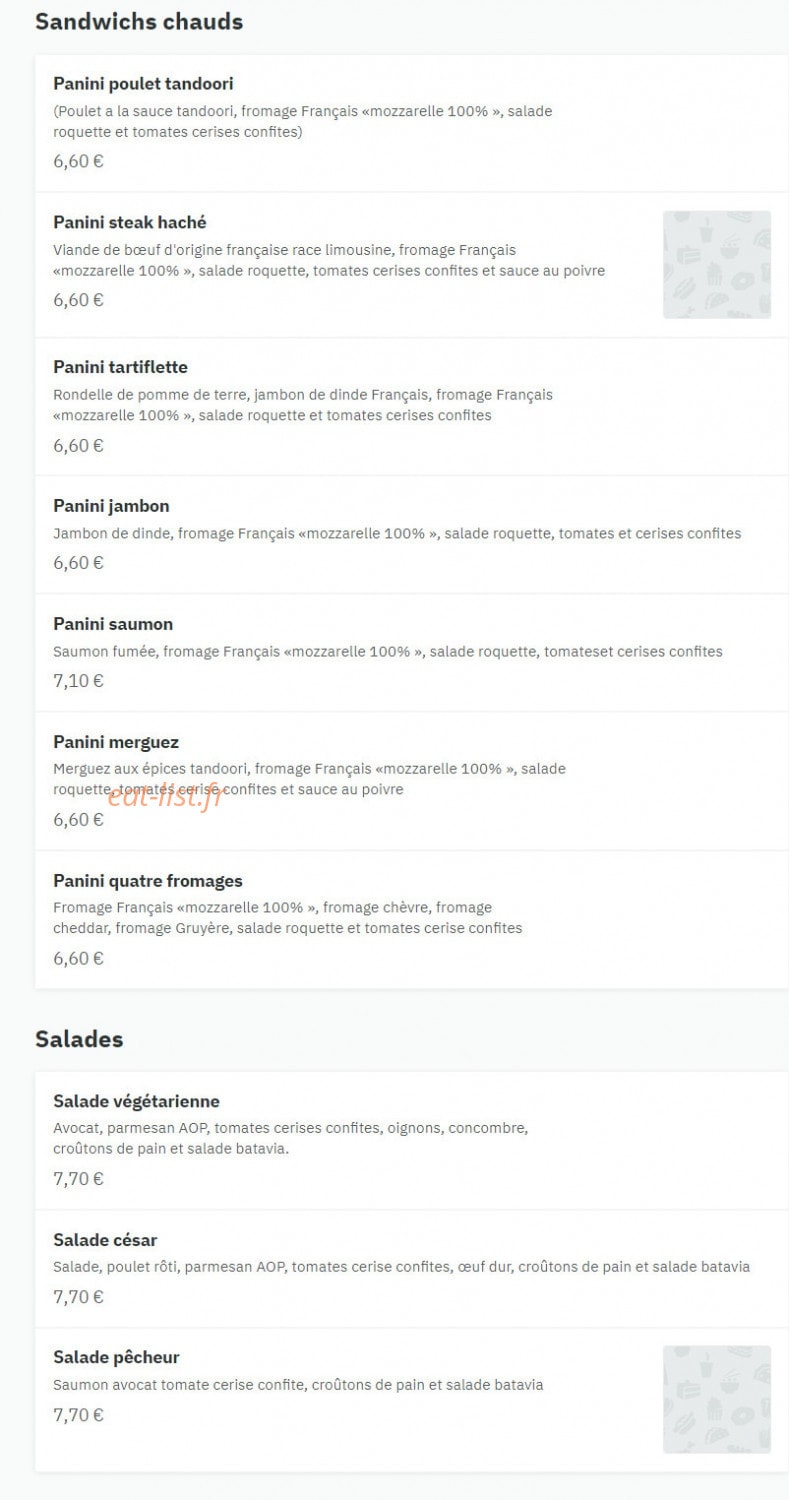Click the Sandwichs chauds section heading
The image size is (789, 1500).
(x=139, y=21)
